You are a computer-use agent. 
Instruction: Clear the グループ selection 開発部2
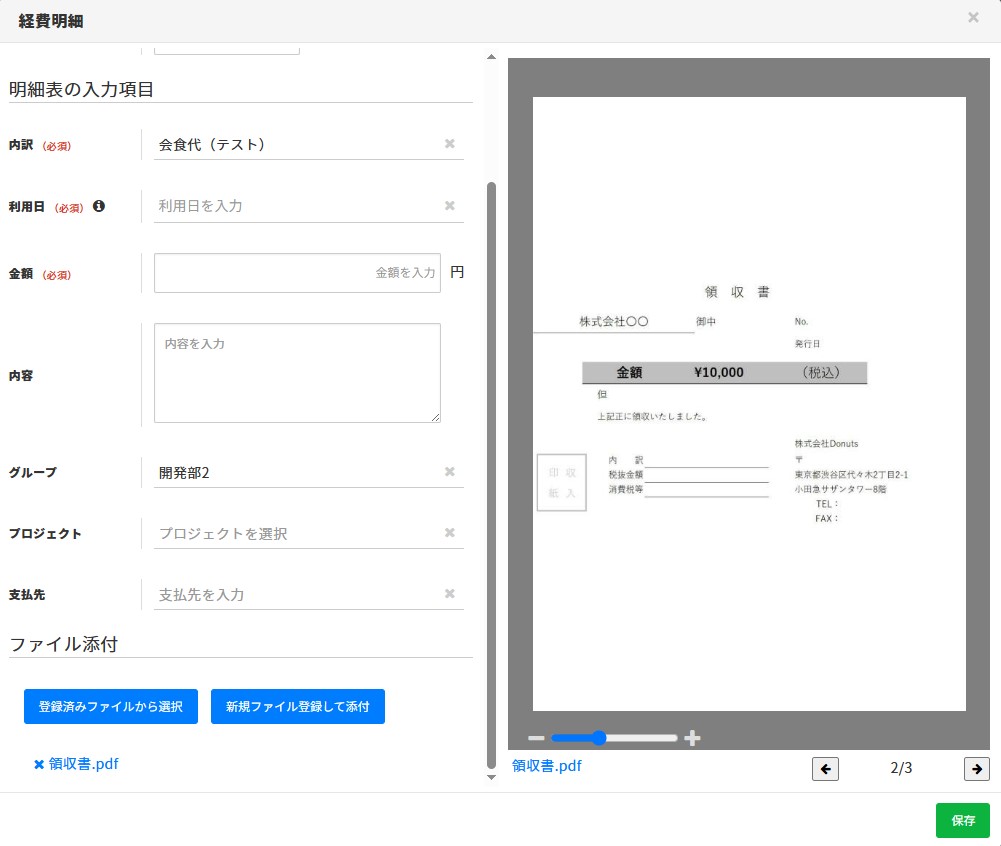point(449,471)
